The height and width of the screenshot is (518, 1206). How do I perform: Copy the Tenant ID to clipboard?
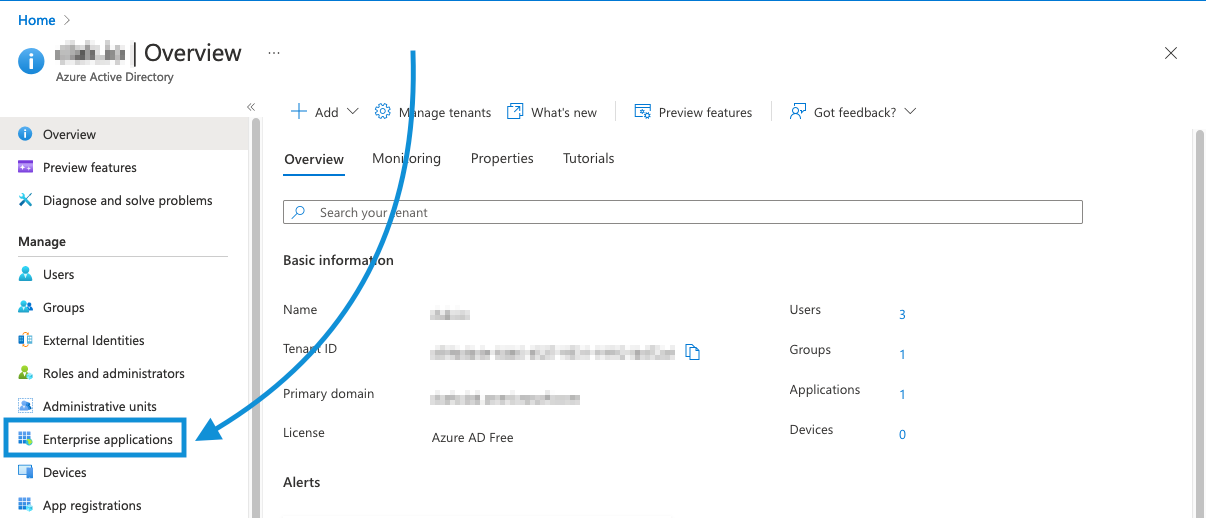click(692, 352)
